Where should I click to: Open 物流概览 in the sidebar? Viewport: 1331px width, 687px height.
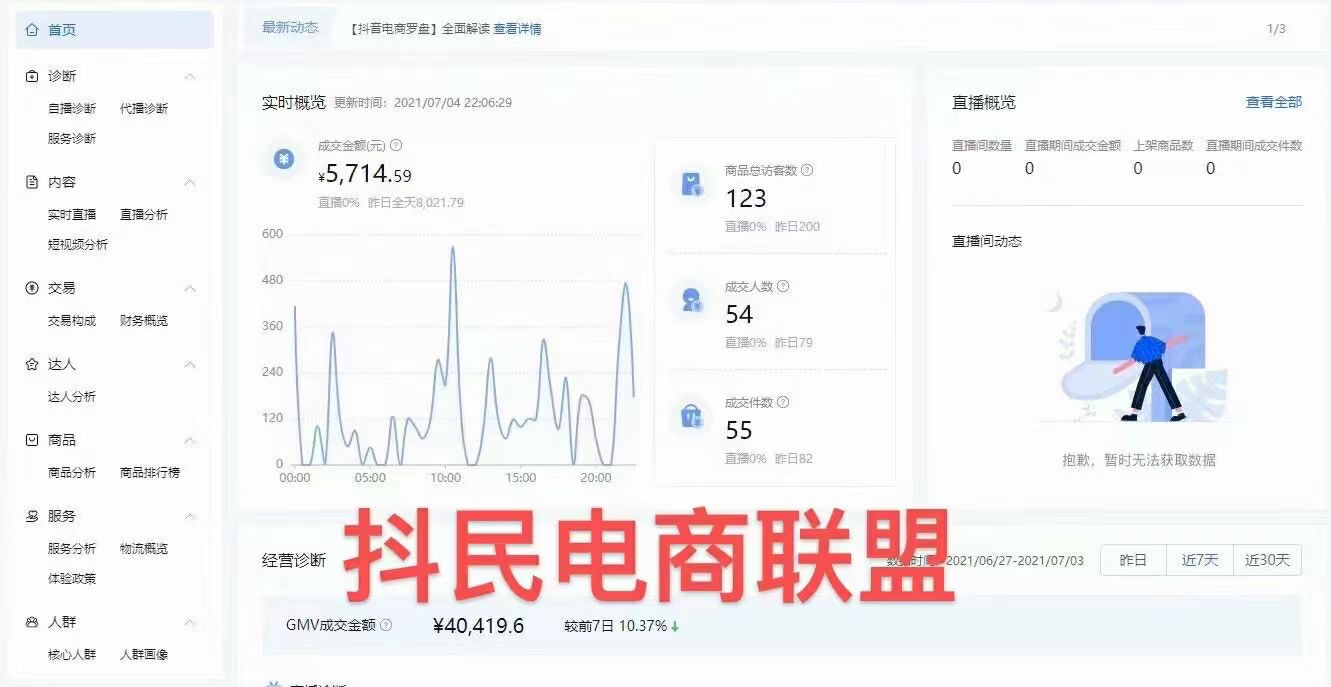[144, 549]
